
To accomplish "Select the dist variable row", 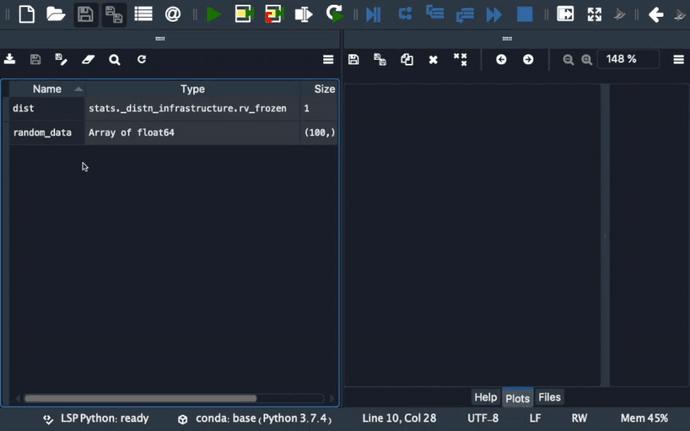I will tap(173, 108).
